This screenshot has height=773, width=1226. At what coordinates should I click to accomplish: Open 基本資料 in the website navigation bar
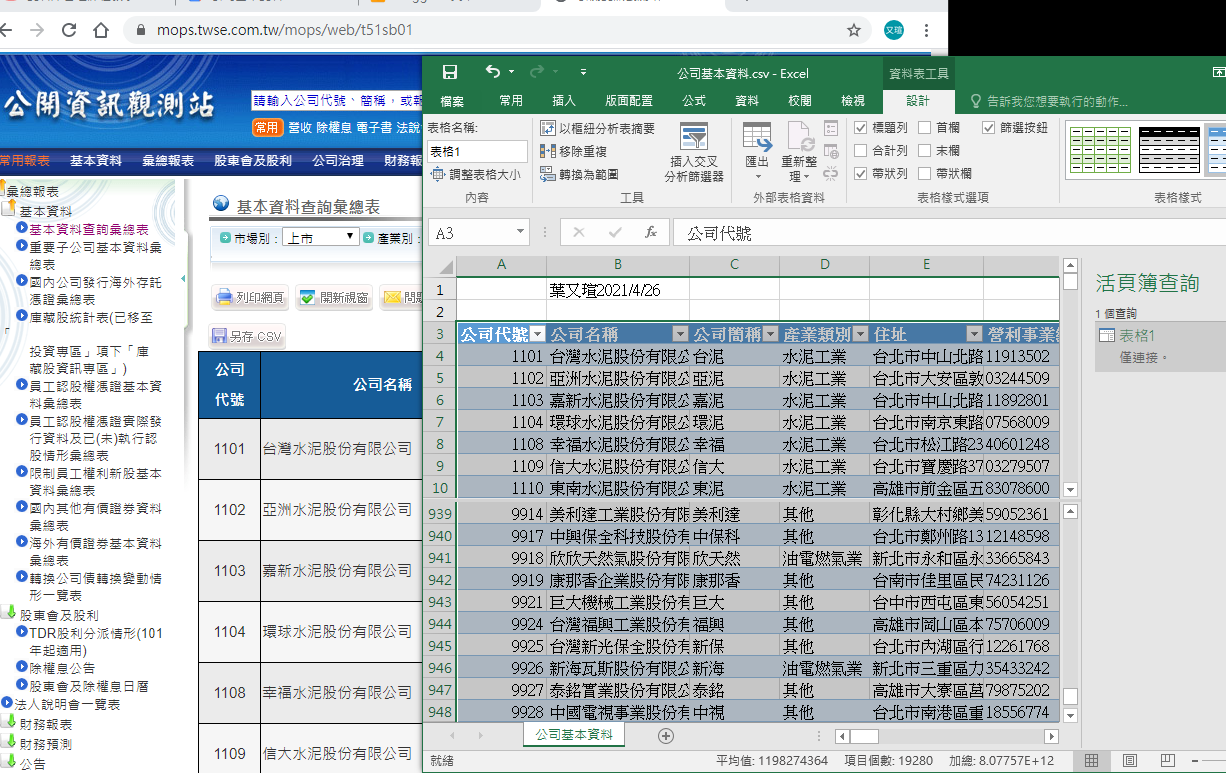(96, 160)
